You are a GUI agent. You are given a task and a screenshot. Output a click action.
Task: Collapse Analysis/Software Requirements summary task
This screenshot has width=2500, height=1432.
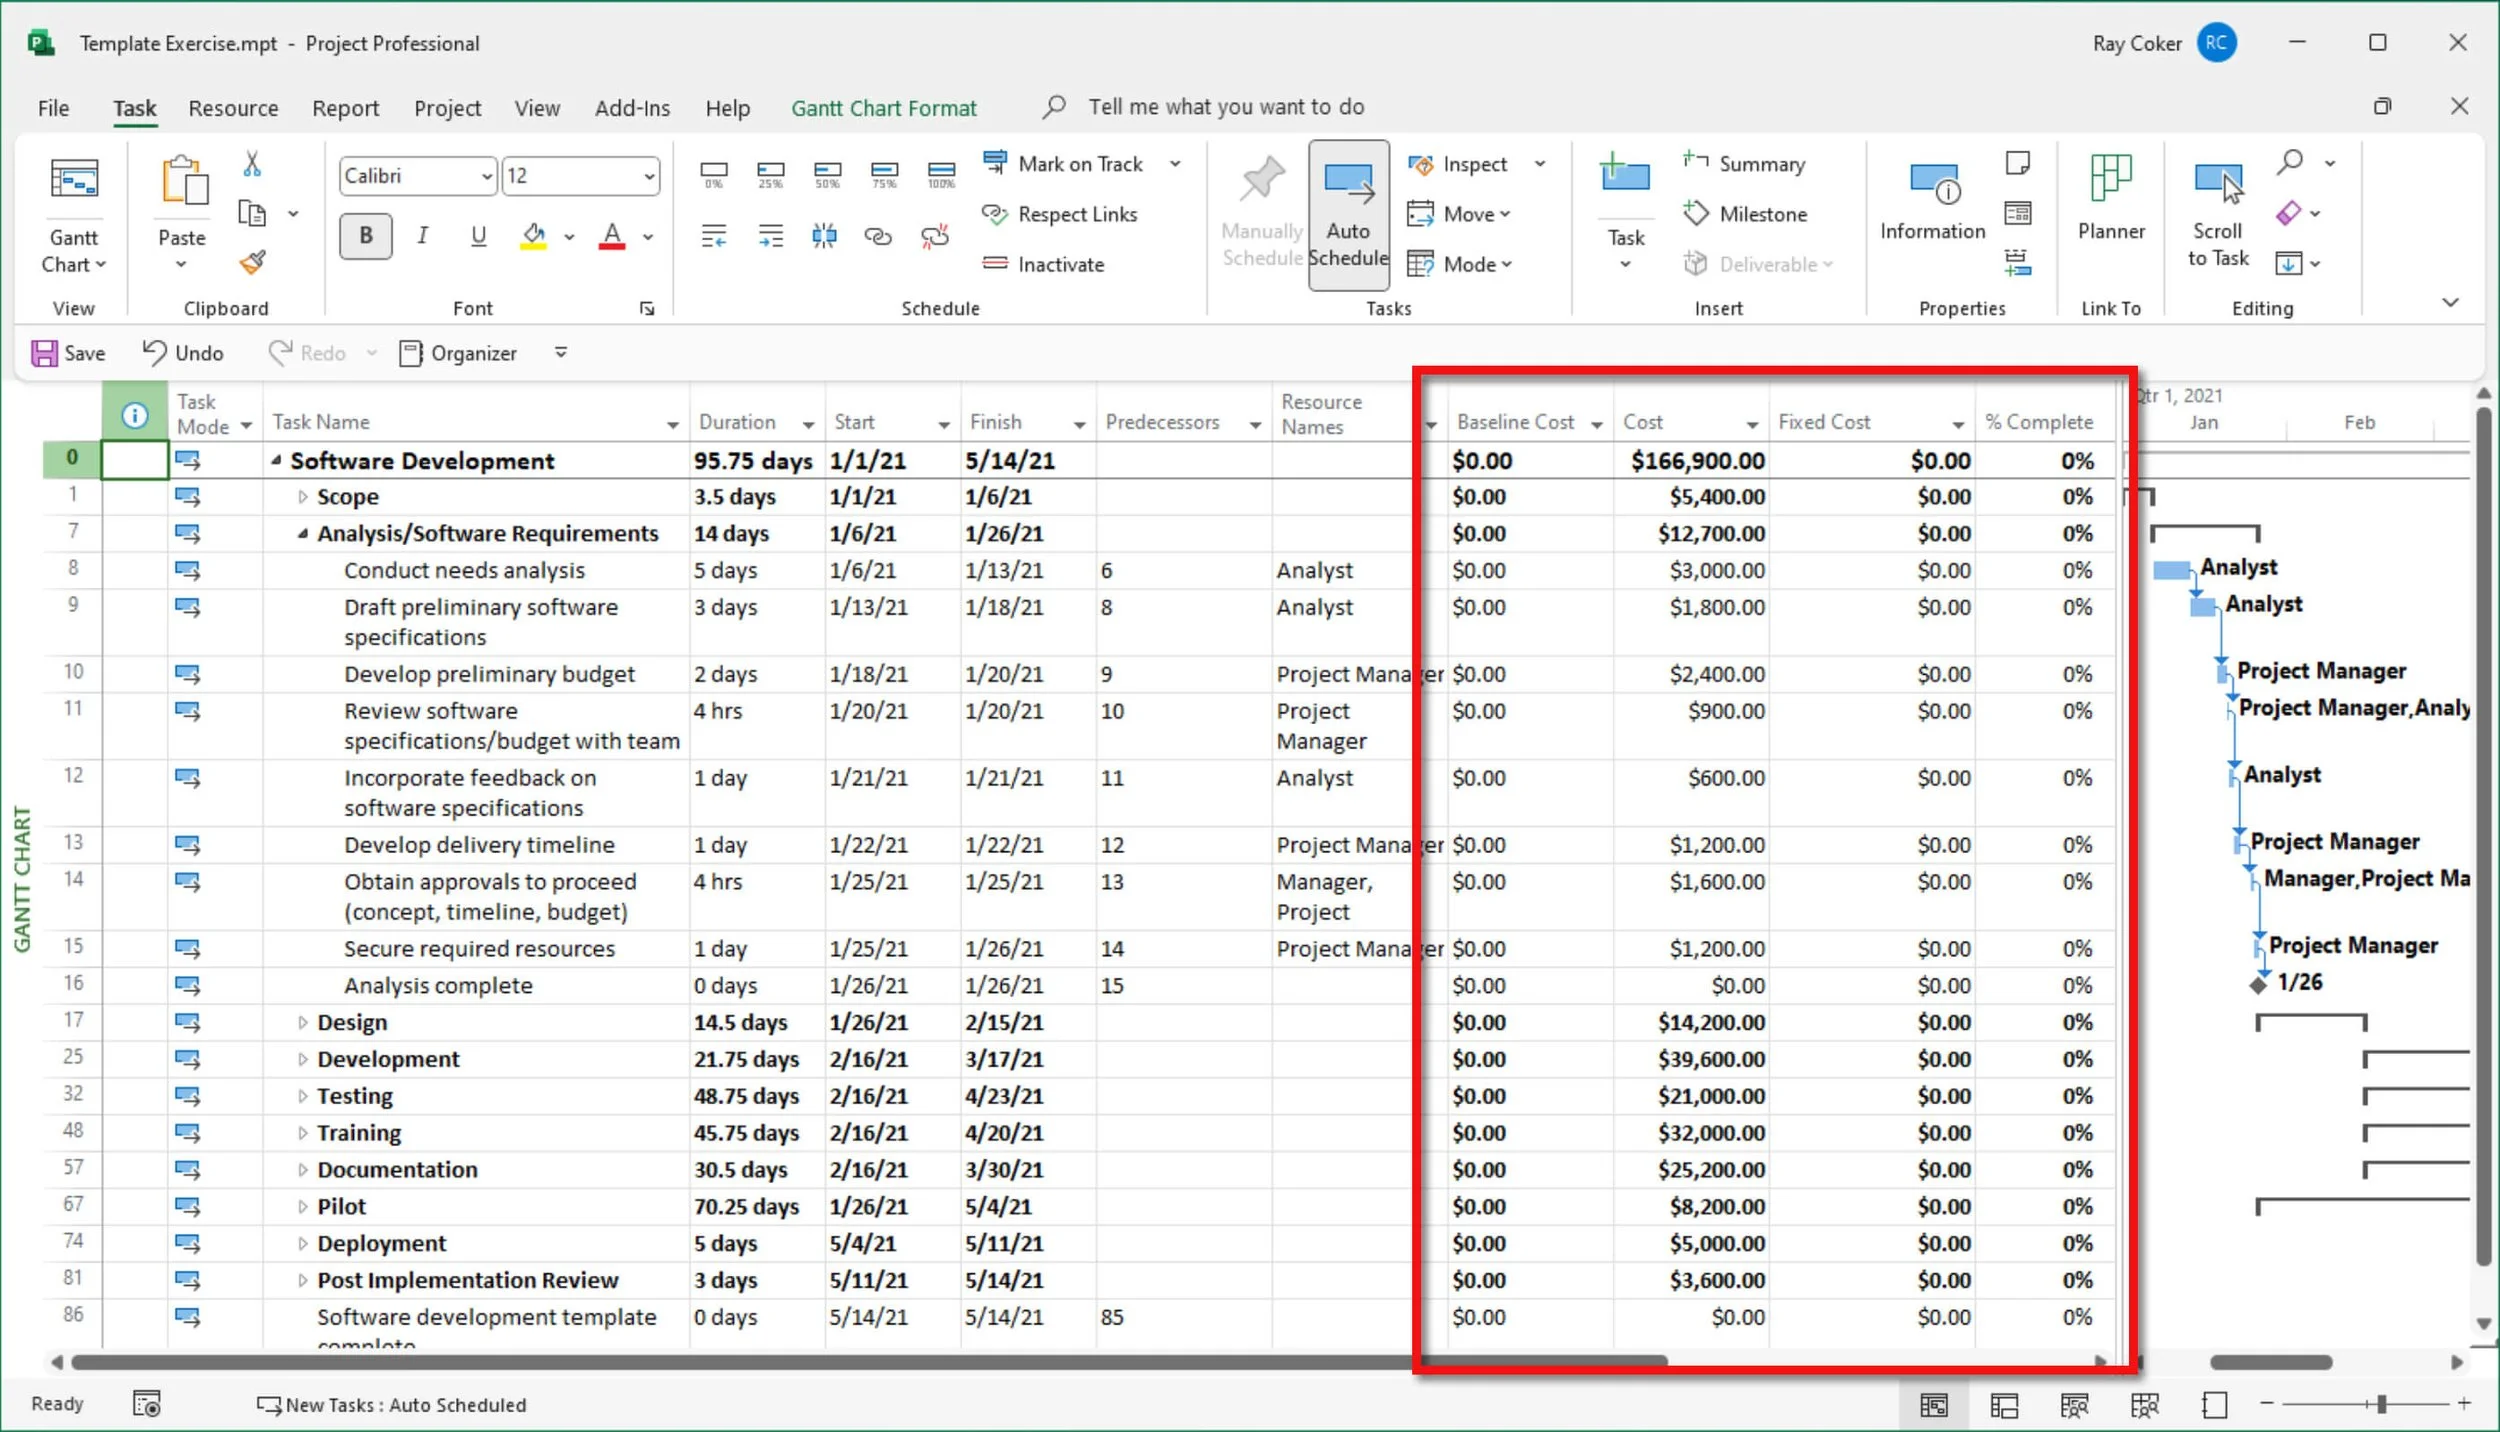(x=303, y=534)
